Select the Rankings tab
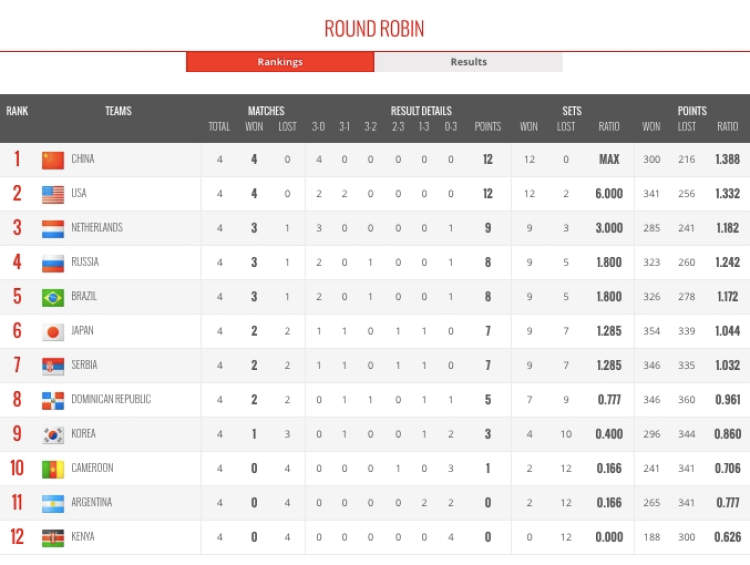The image size is (750, 565). [280, 62]
